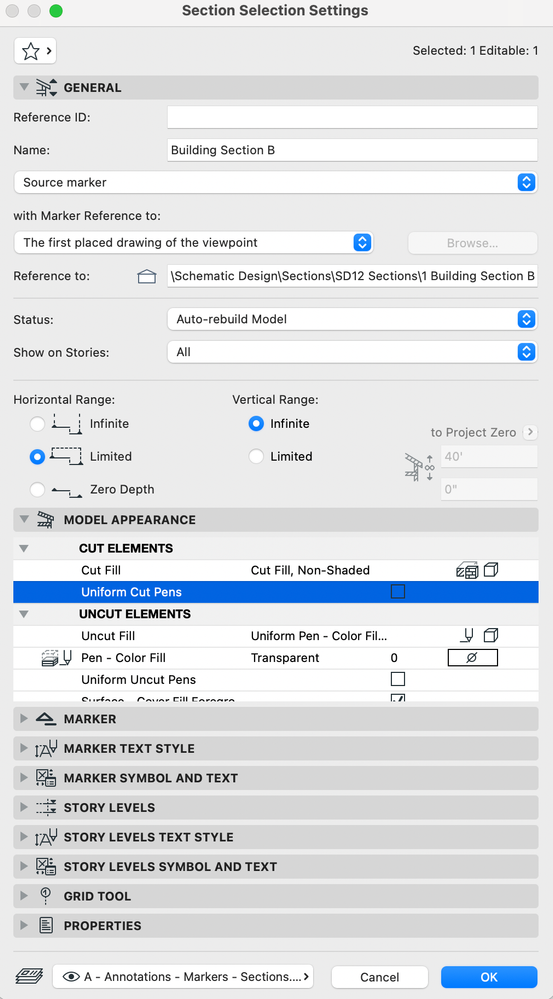The height and width of the screenshot is (999, 553).
Task: Expand the MARKER TEXT STYLE panel
Action: [x=276, y=749]
